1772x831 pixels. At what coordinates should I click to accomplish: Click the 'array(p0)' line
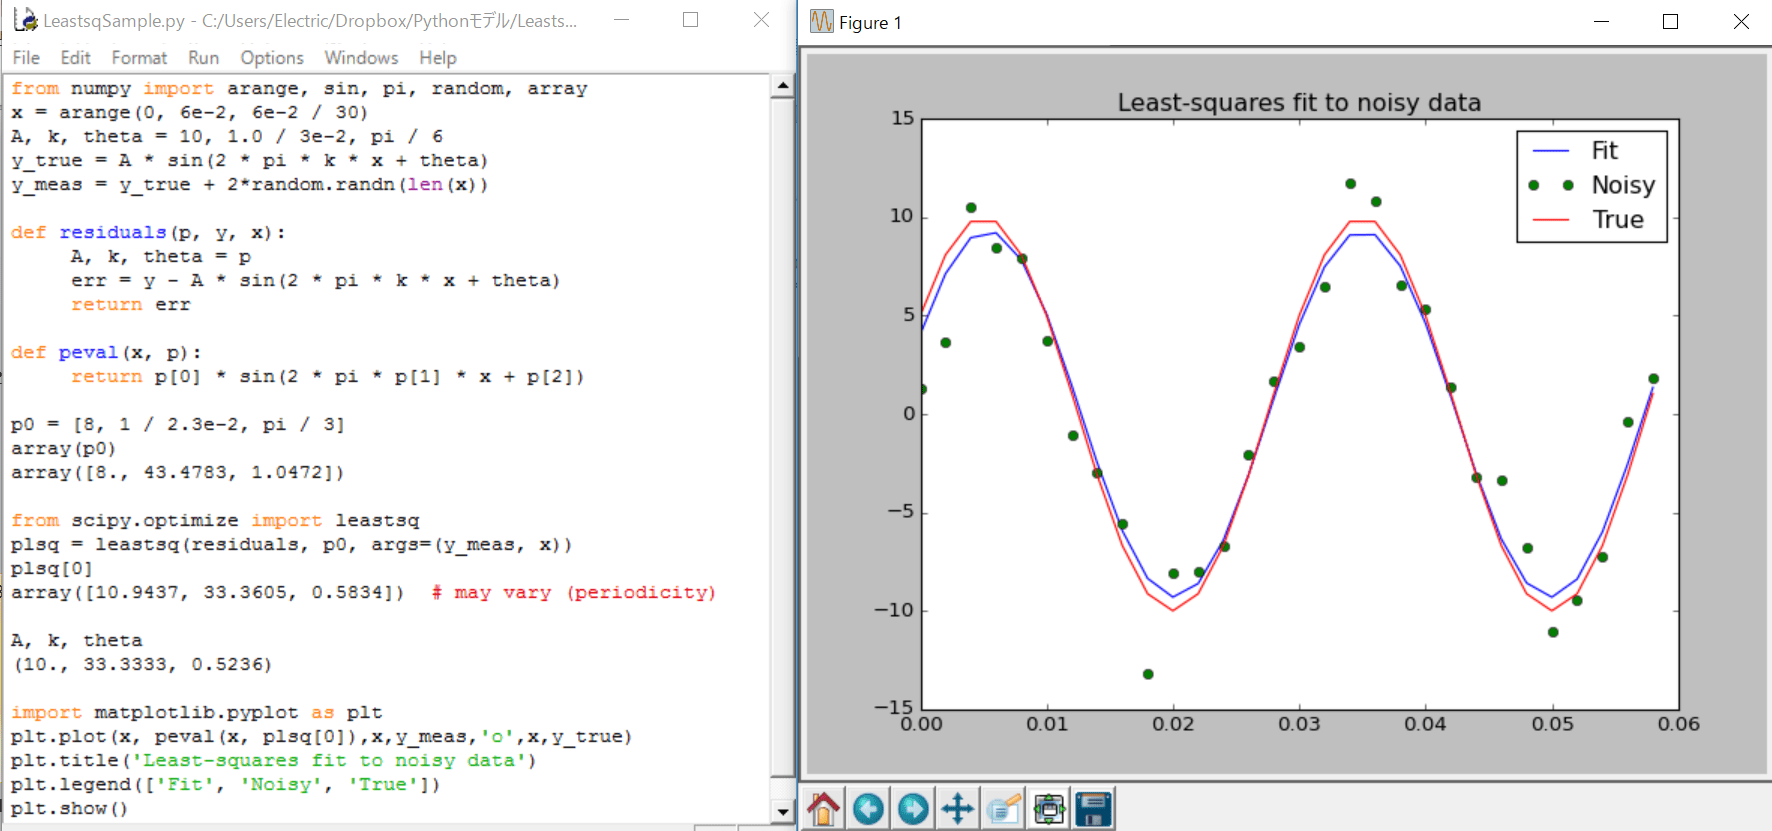click(x=63, y=449)
